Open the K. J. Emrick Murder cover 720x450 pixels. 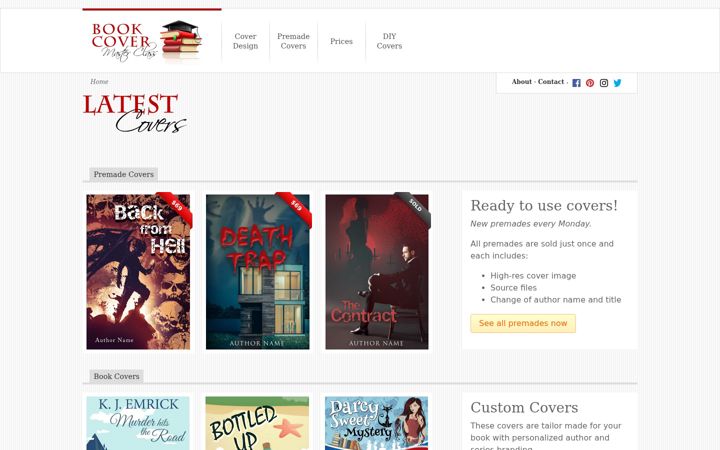coord(138,423)
